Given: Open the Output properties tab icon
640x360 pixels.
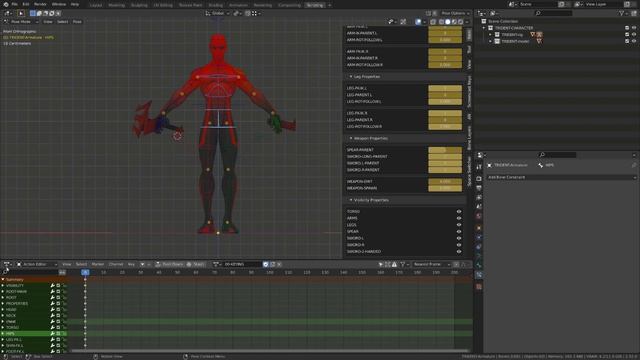Looking at the screenshot, I should pos(479,188).
